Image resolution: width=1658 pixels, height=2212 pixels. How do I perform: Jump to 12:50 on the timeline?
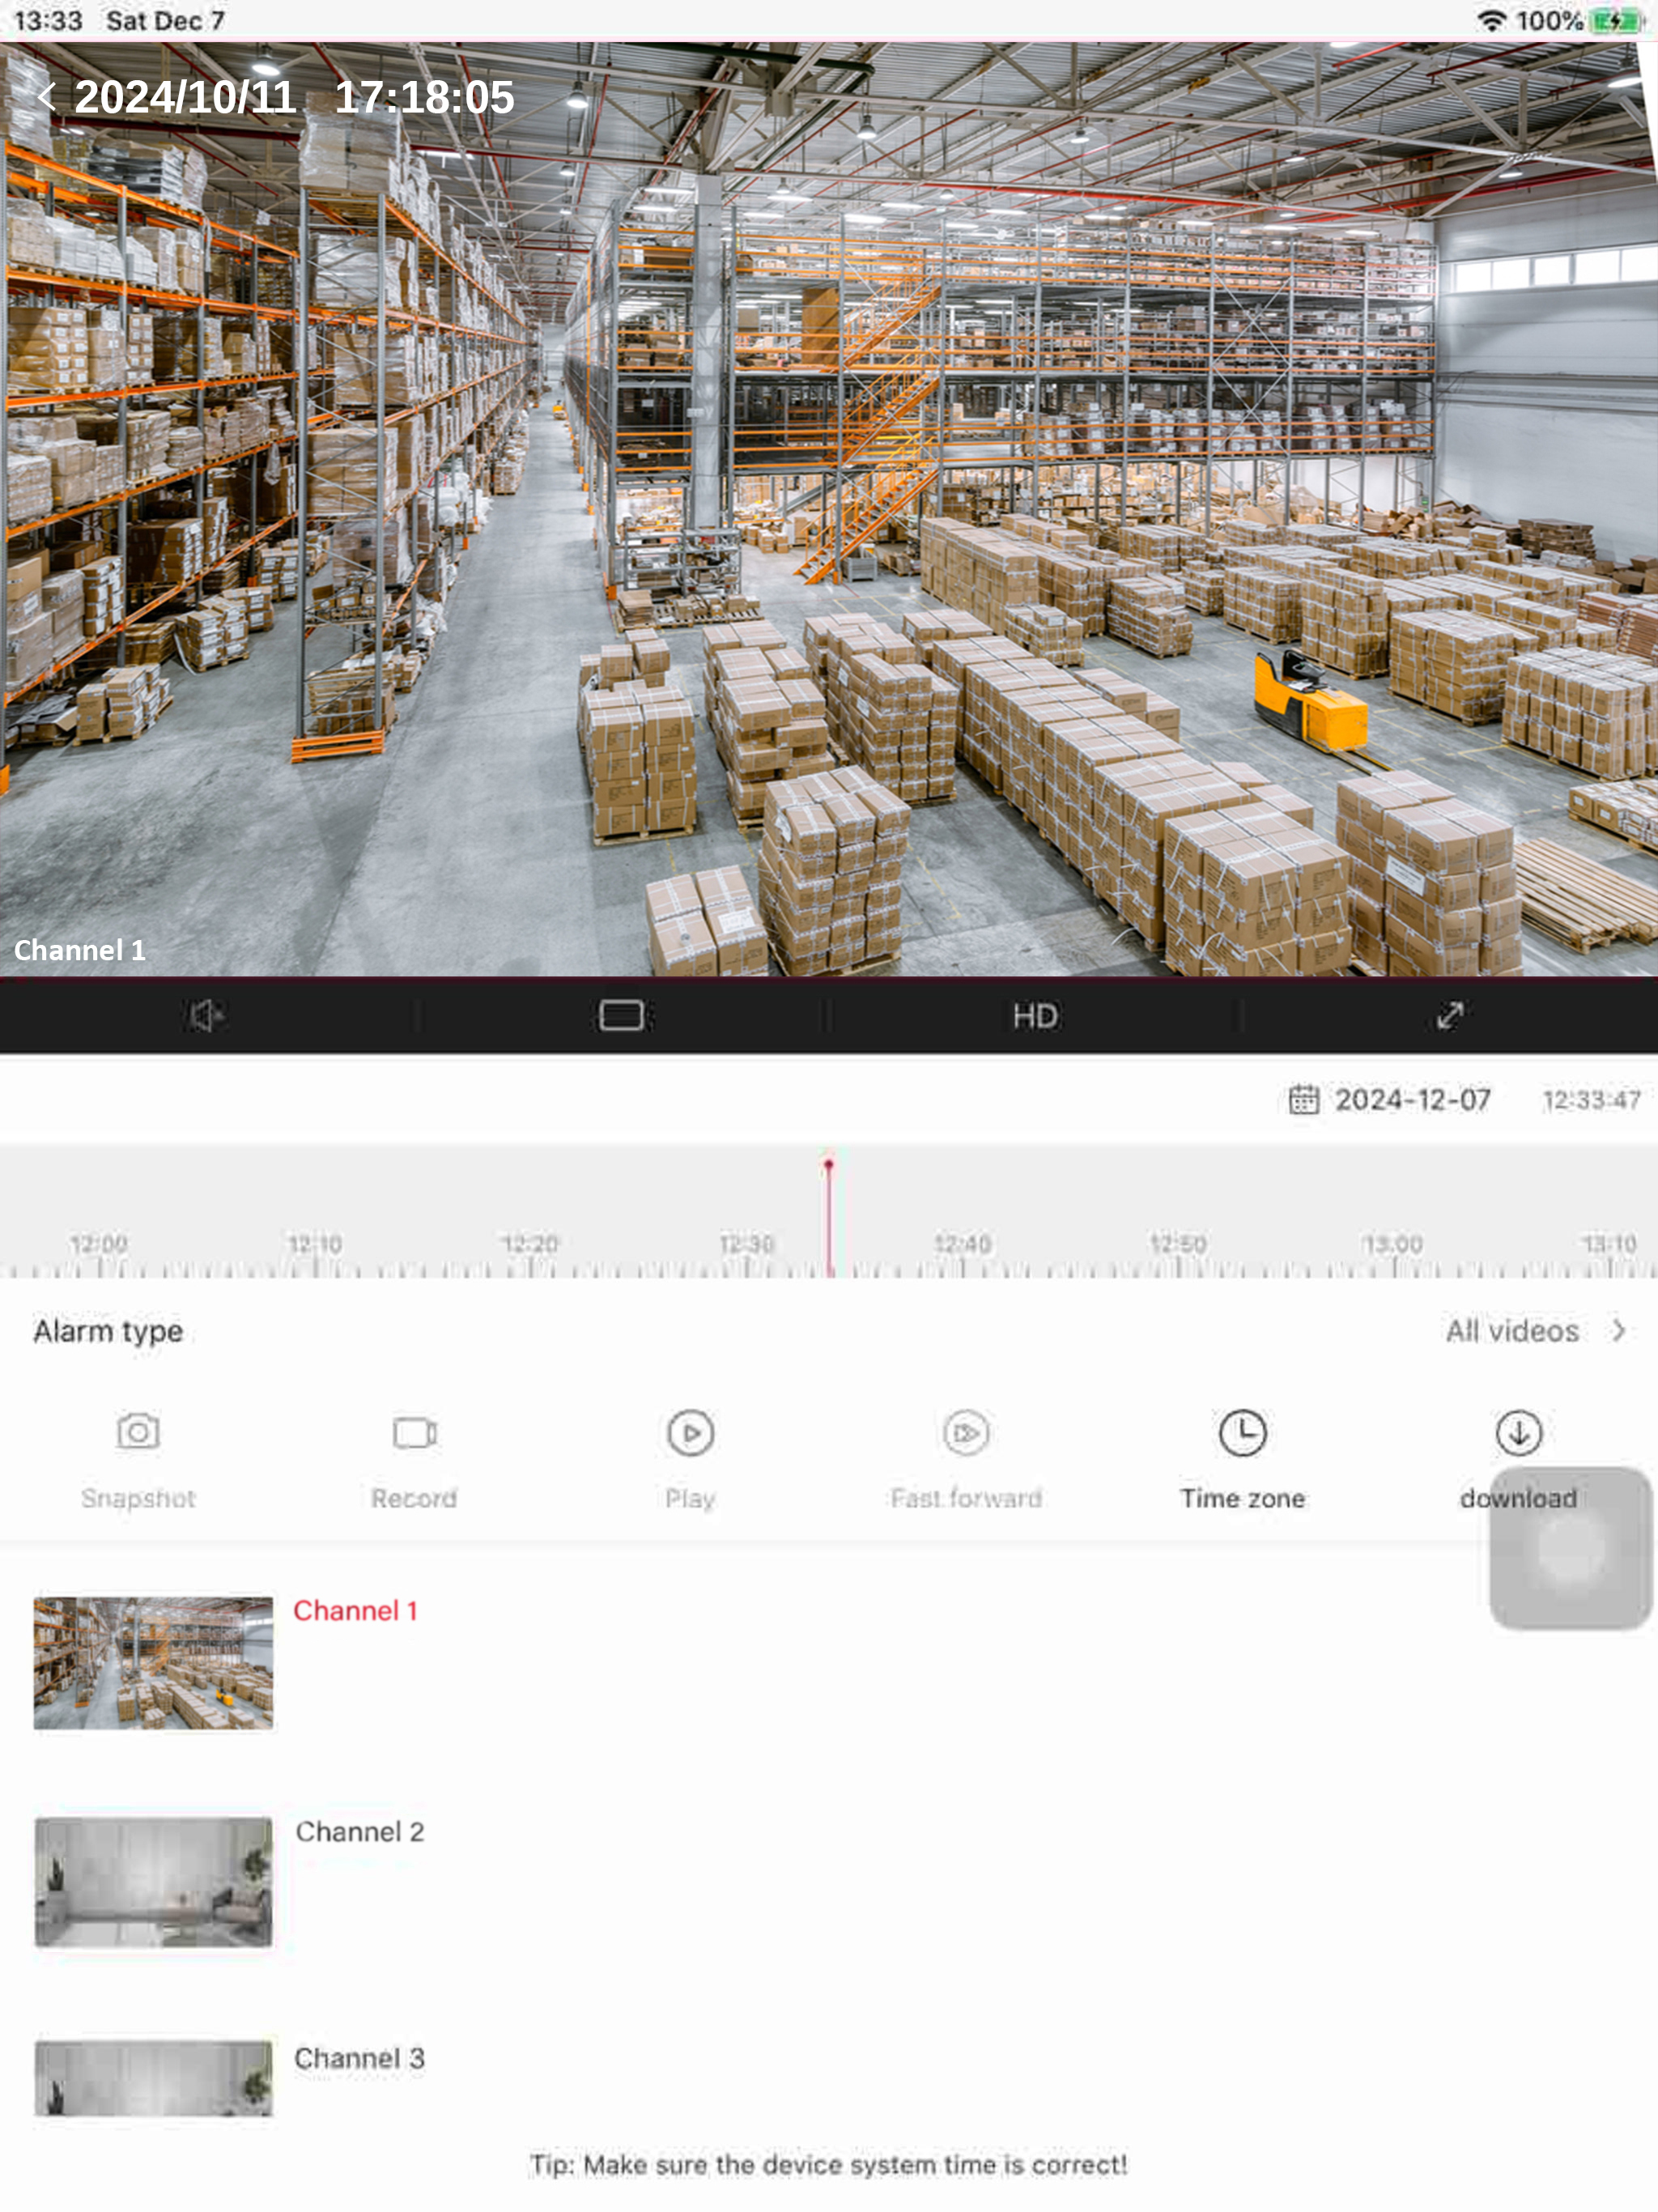coord(1178,1244)
